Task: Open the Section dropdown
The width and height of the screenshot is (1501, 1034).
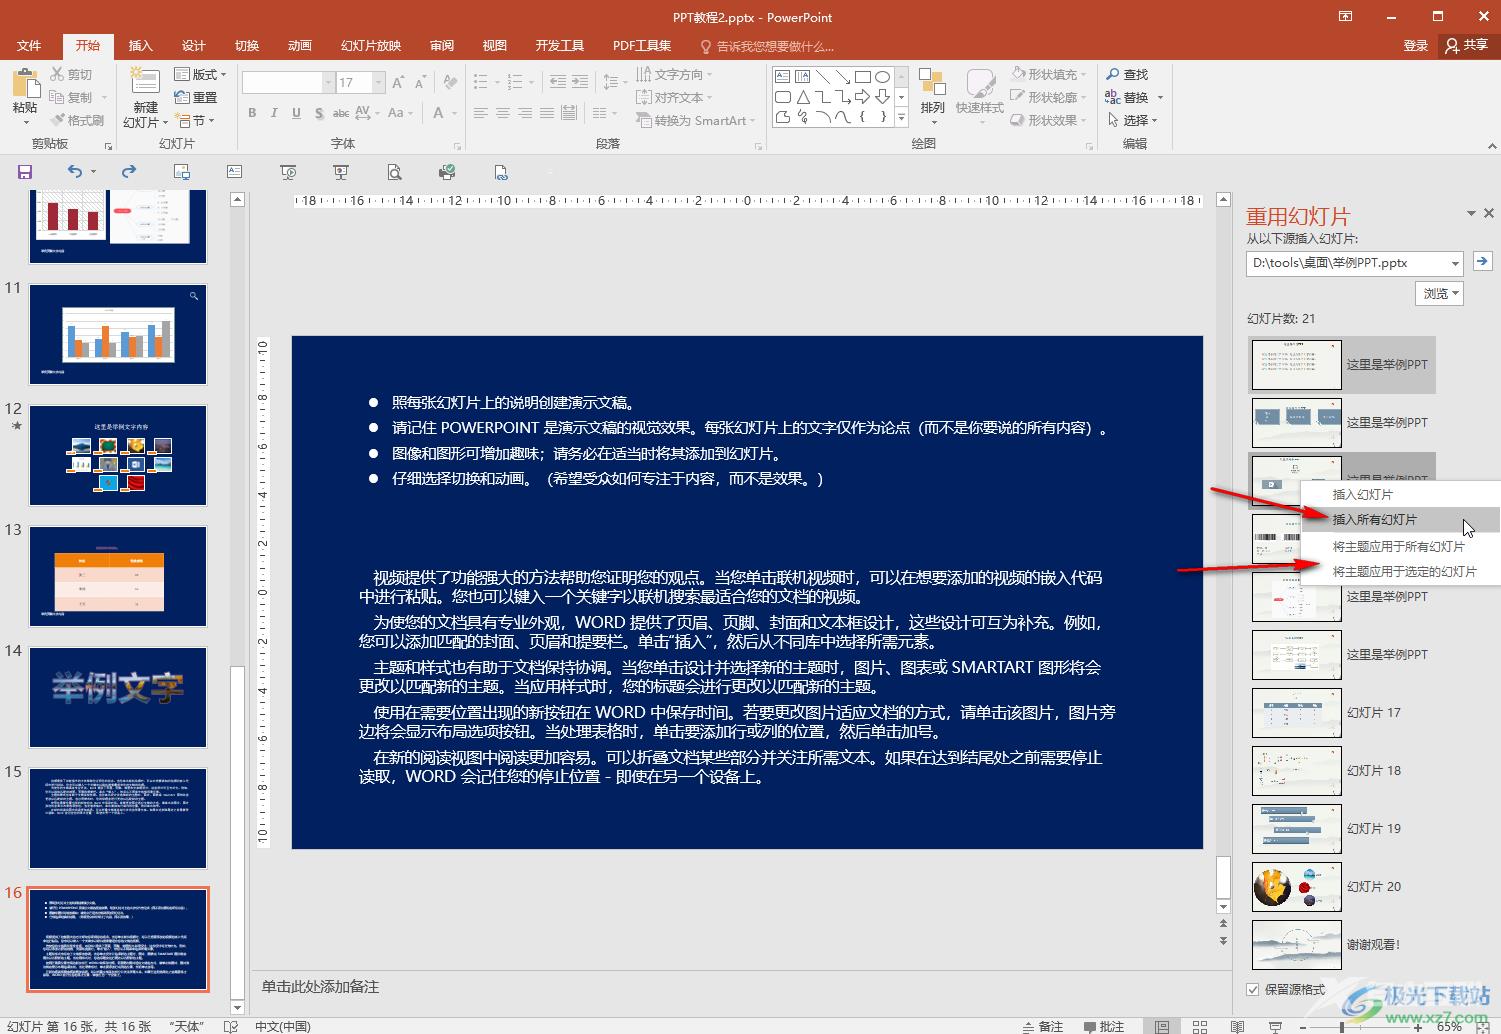Action: click(x=195, y=120)
